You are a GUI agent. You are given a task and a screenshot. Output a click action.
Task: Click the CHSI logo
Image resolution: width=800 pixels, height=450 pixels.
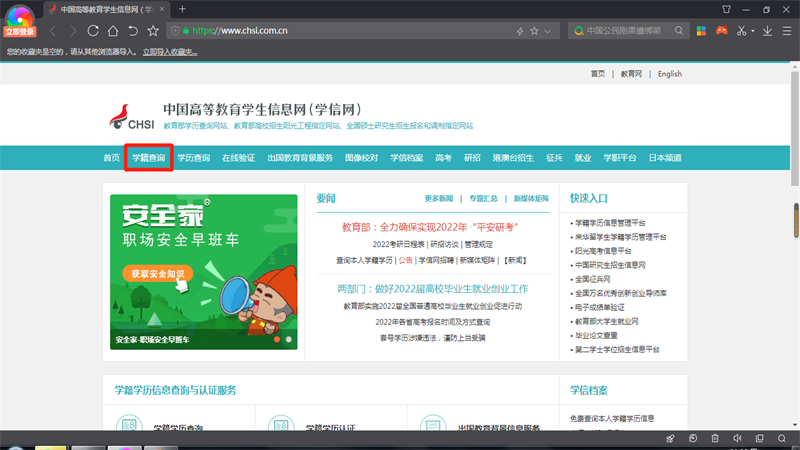point(132,117)
